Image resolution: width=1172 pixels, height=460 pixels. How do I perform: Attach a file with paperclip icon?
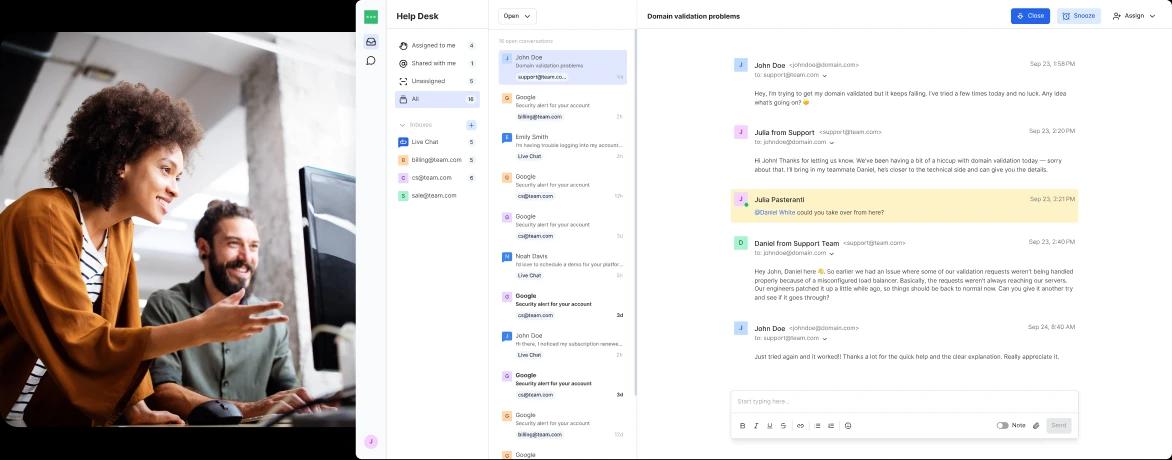1036,426
